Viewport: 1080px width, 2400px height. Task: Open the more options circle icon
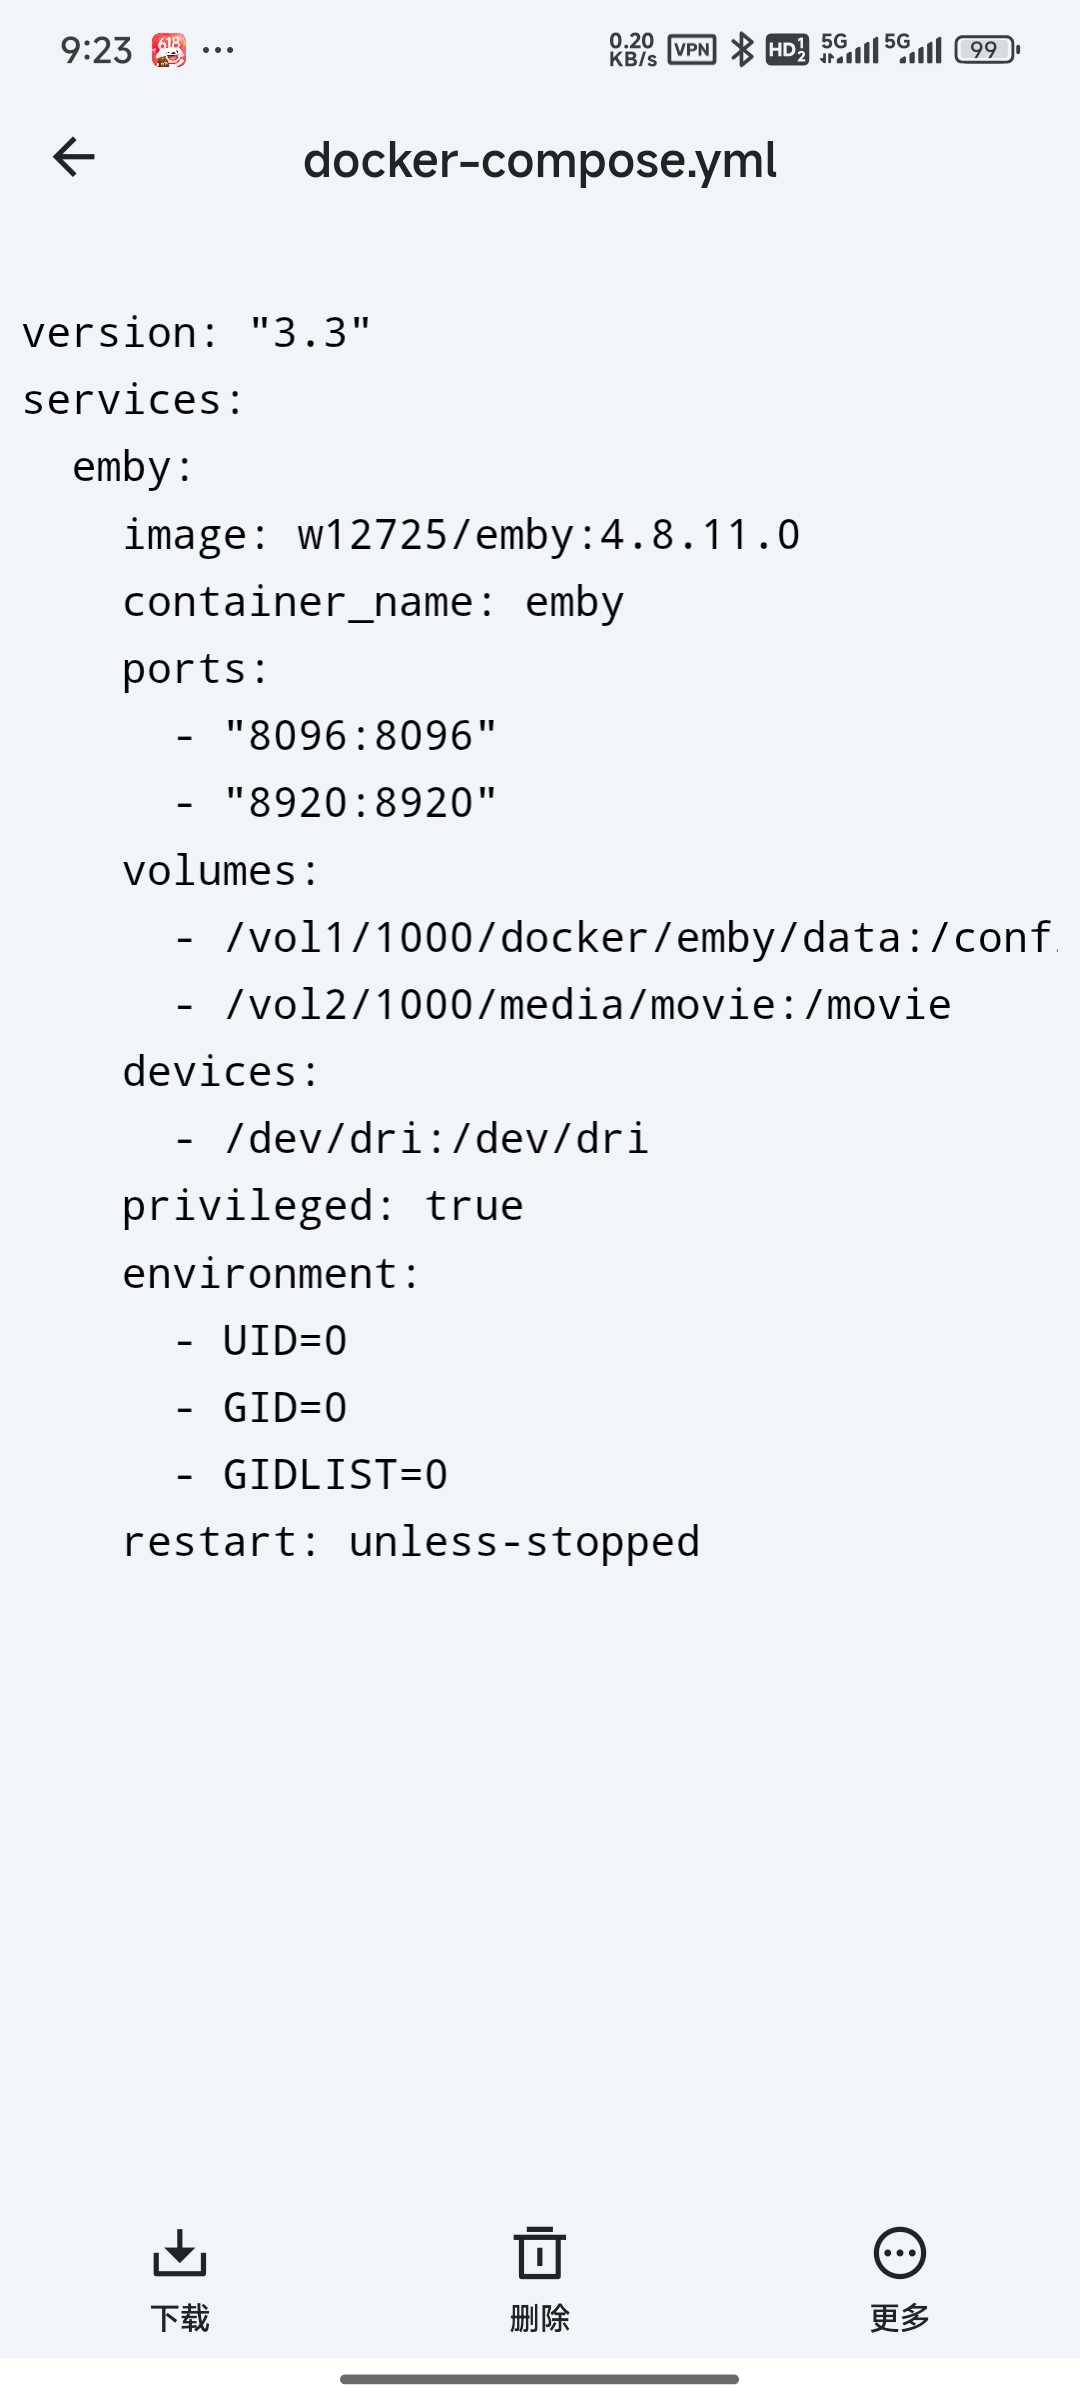point(900,2252)
